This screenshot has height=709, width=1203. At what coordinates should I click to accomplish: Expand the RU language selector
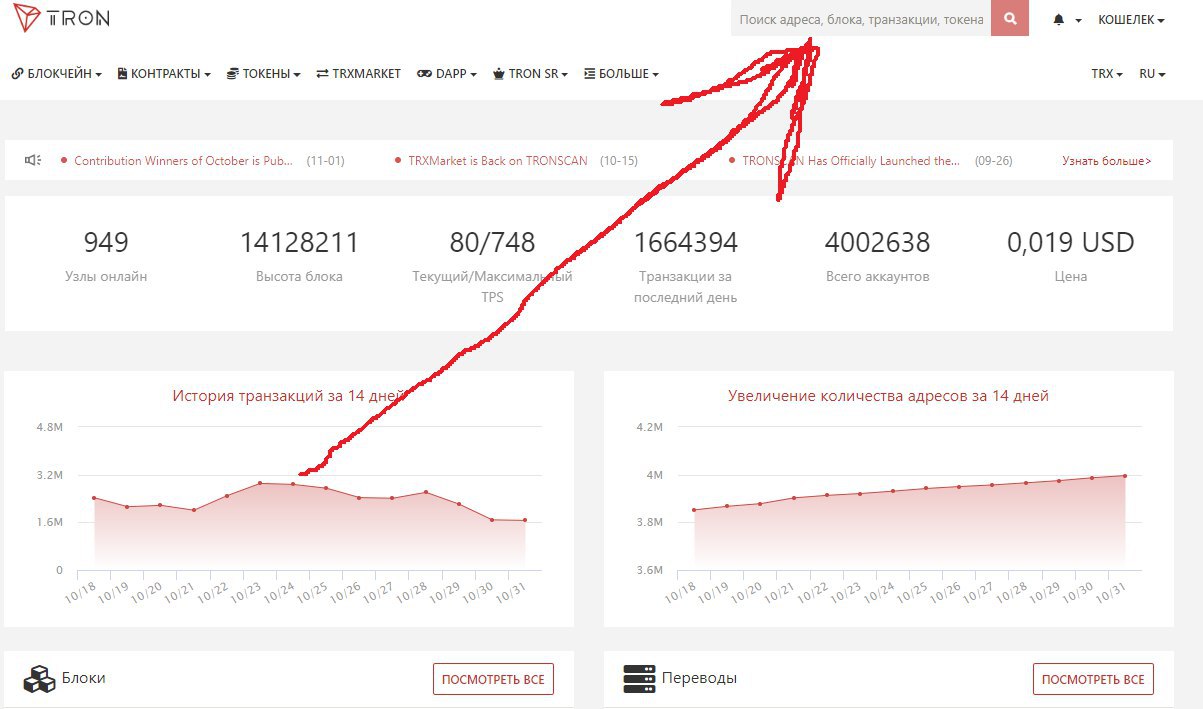1152,74
